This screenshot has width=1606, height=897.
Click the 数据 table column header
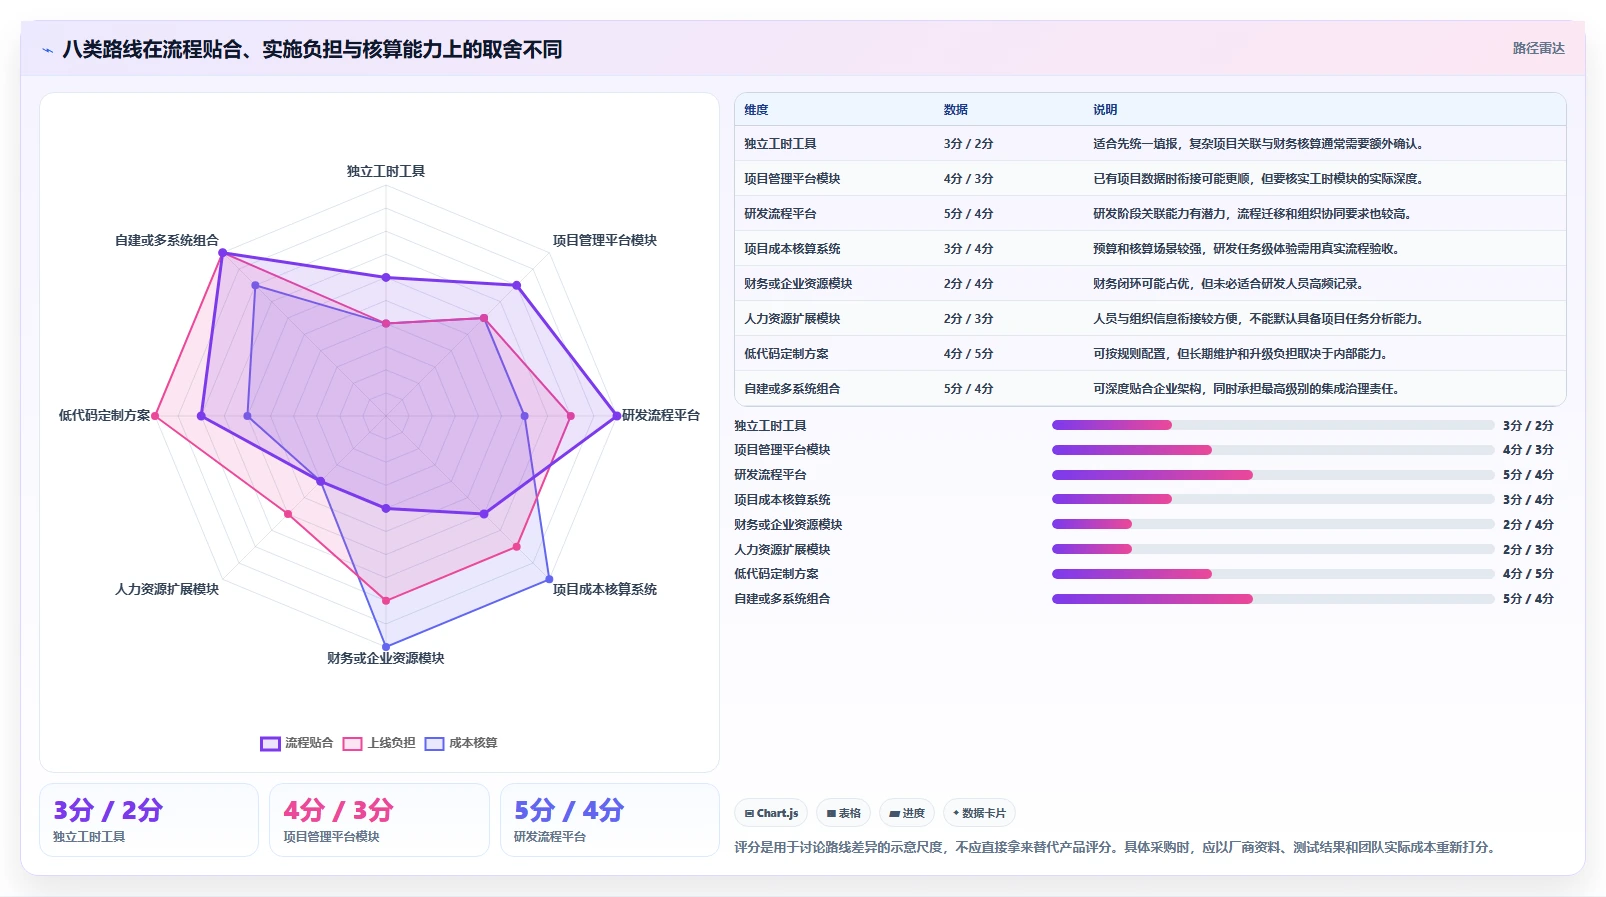click(956, 110)
